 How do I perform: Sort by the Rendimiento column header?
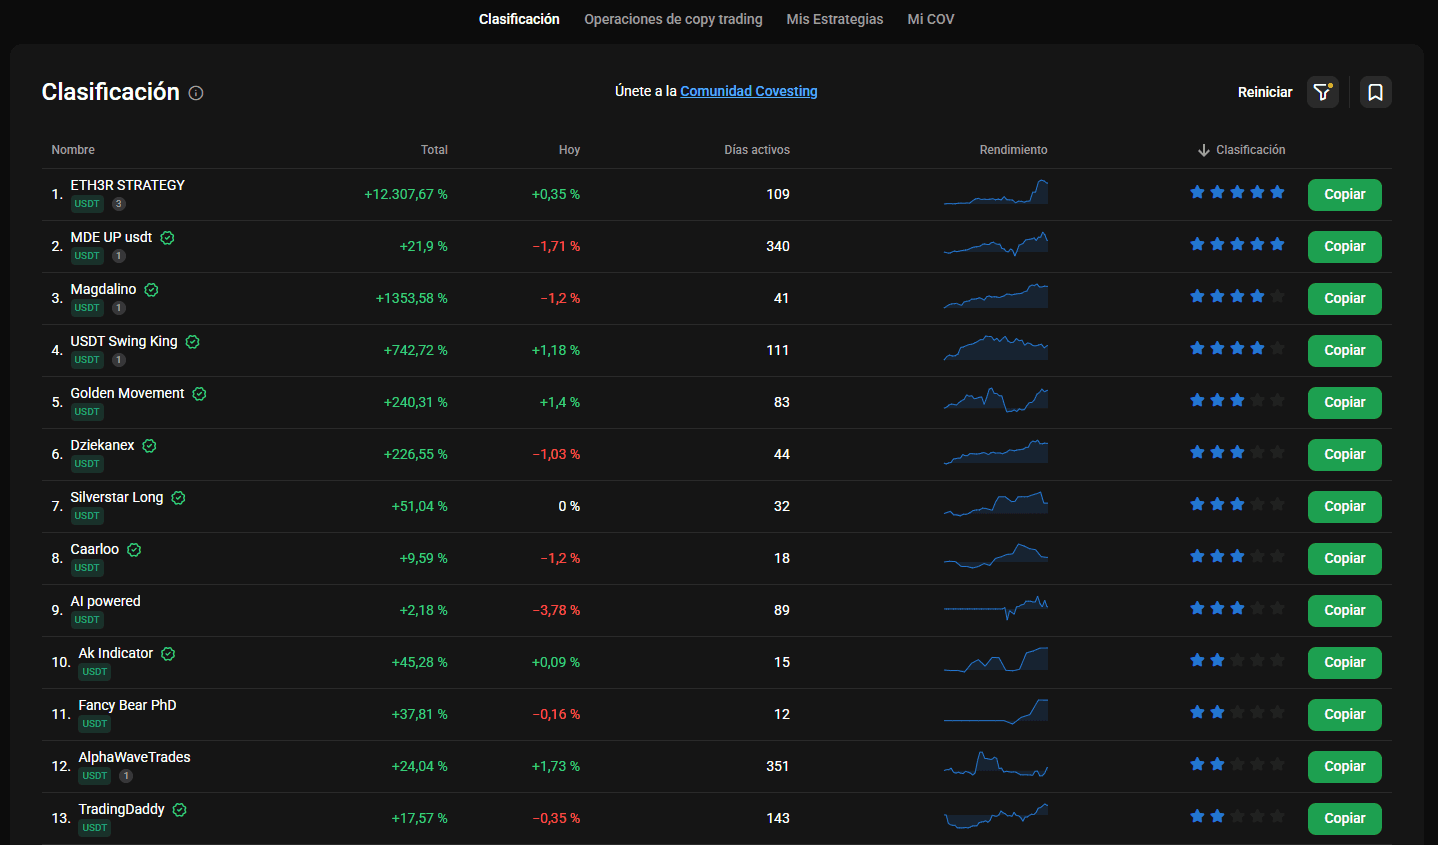[1013, 150]
